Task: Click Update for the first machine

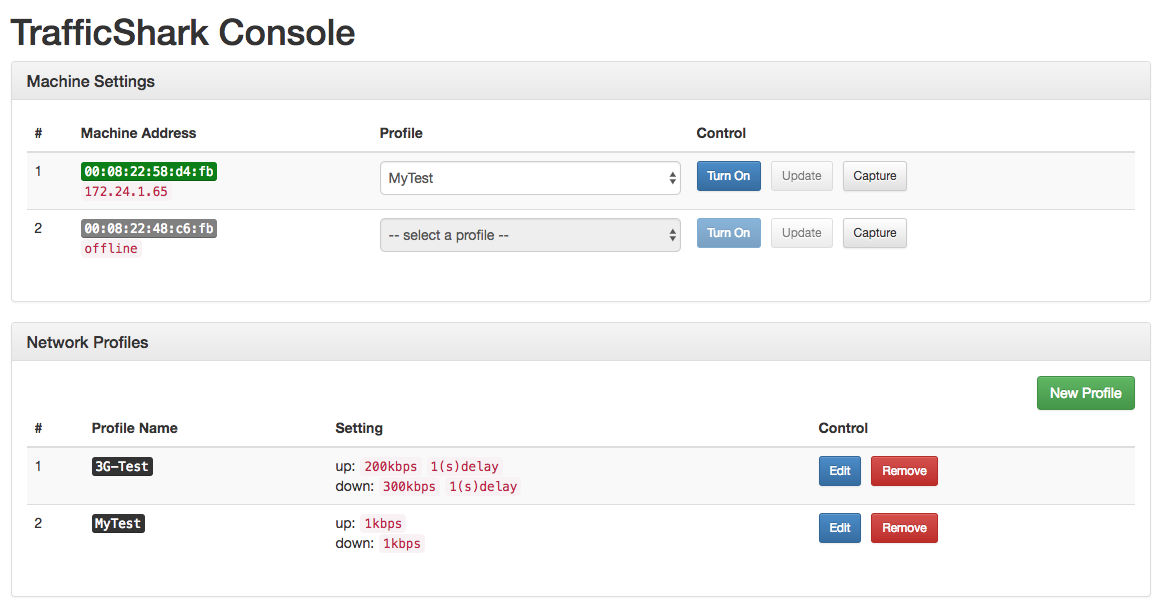Action: [x=801, y=176]
